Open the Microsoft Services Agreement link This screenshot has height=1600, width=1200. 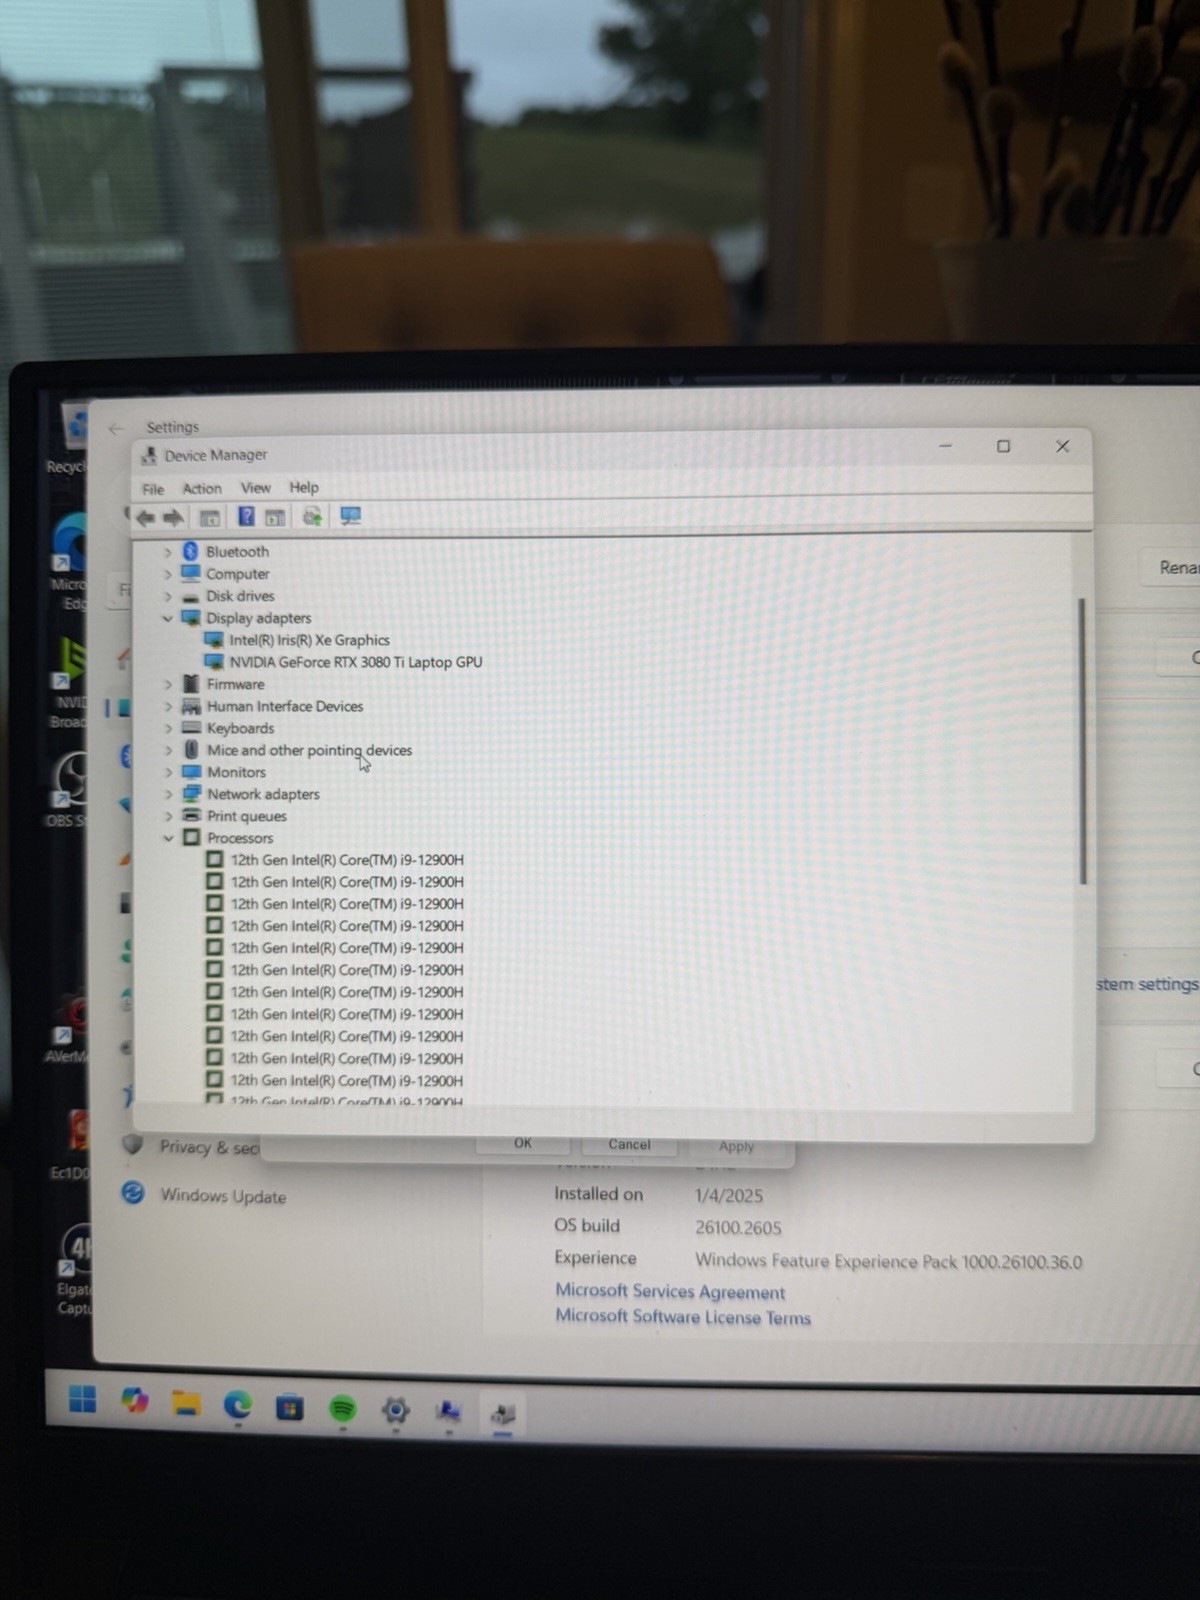pos(670,1292)
